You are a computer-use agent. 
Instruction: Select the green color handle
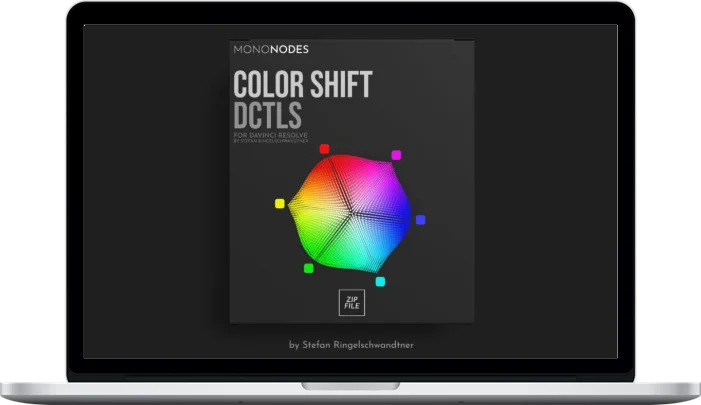pos(308,267)
